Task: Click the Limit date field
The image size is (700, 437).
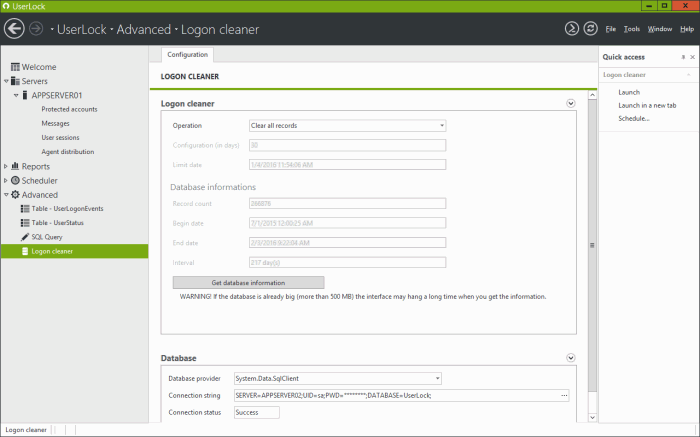Action: (347, 165)
